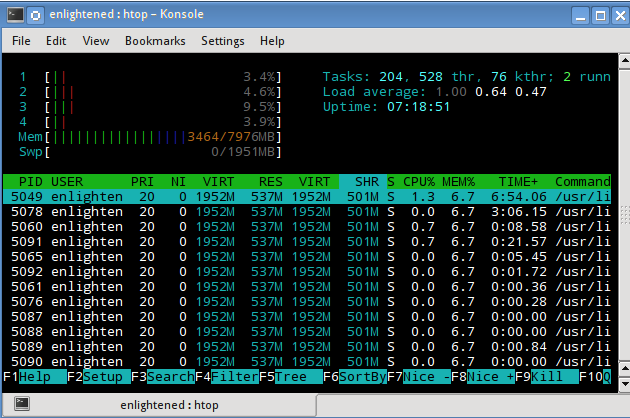
Task: Sort by the RES column header
Action: click(x=270, y=182)
